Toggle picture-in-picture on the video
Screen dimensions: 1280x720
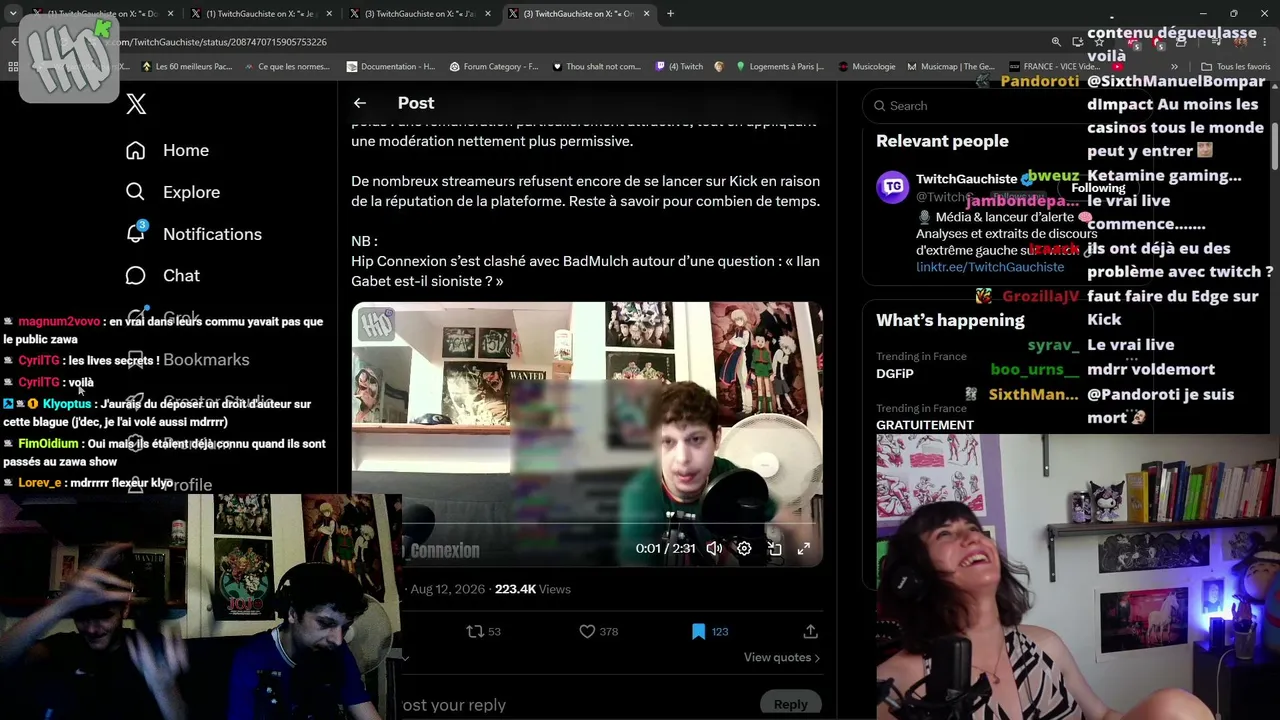774,548
